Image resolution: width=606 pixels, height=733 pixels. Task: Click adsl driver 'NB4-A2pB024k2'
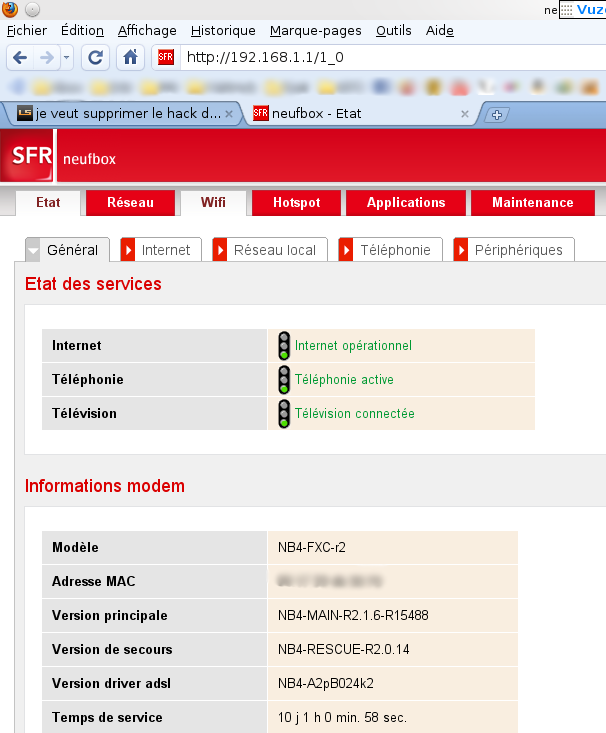pos(326,683)
